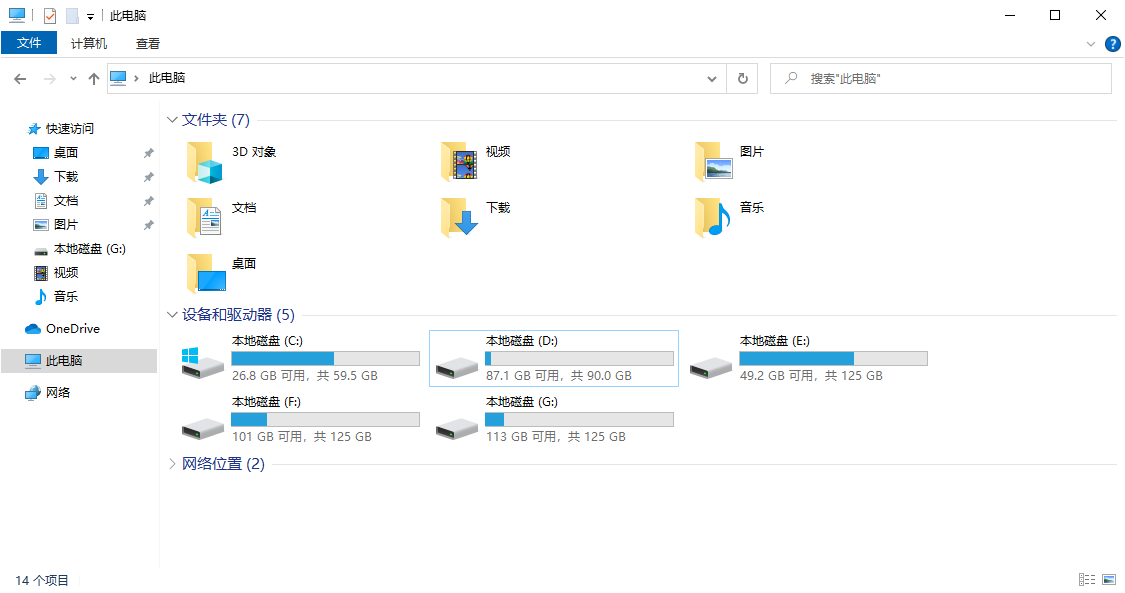Click the new folder quick access toolbar icon
This screenshot has width=1125, height=593.
tap(72, 16)
